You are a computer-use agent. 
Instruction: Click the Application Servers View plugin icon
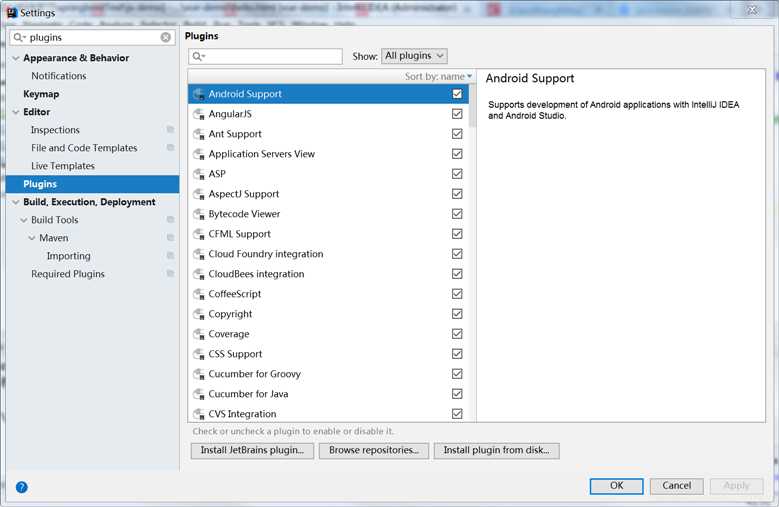tap(199, 154)
